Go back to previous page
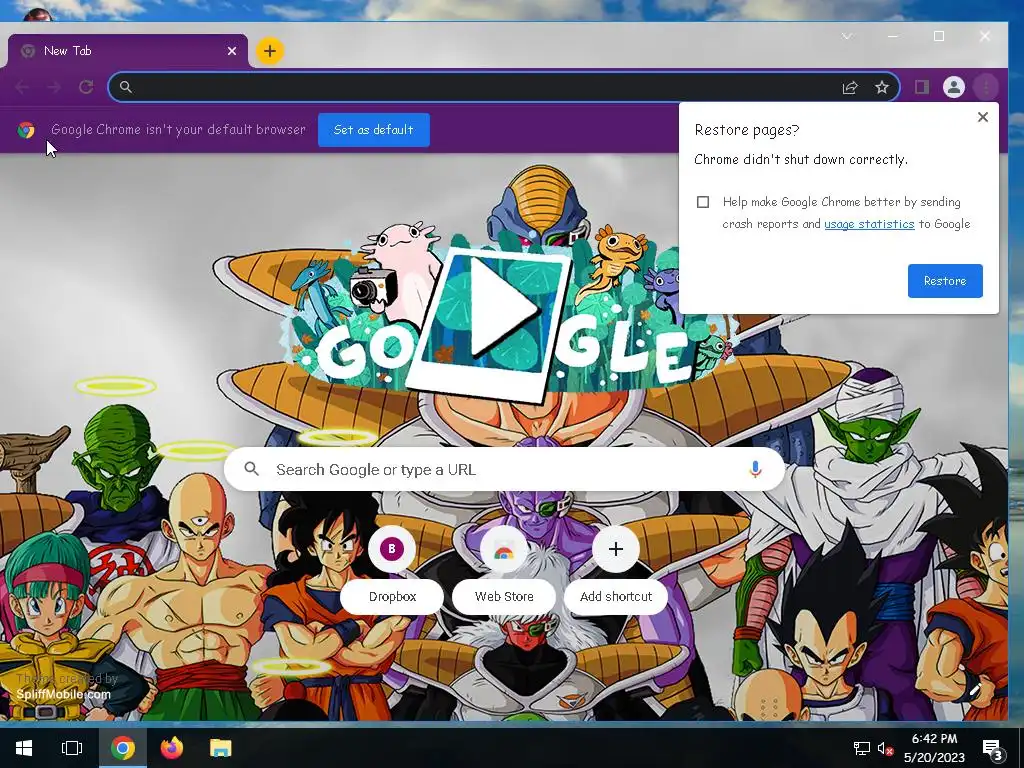This screenshot has width=1024, height=768. coord(22,87)
